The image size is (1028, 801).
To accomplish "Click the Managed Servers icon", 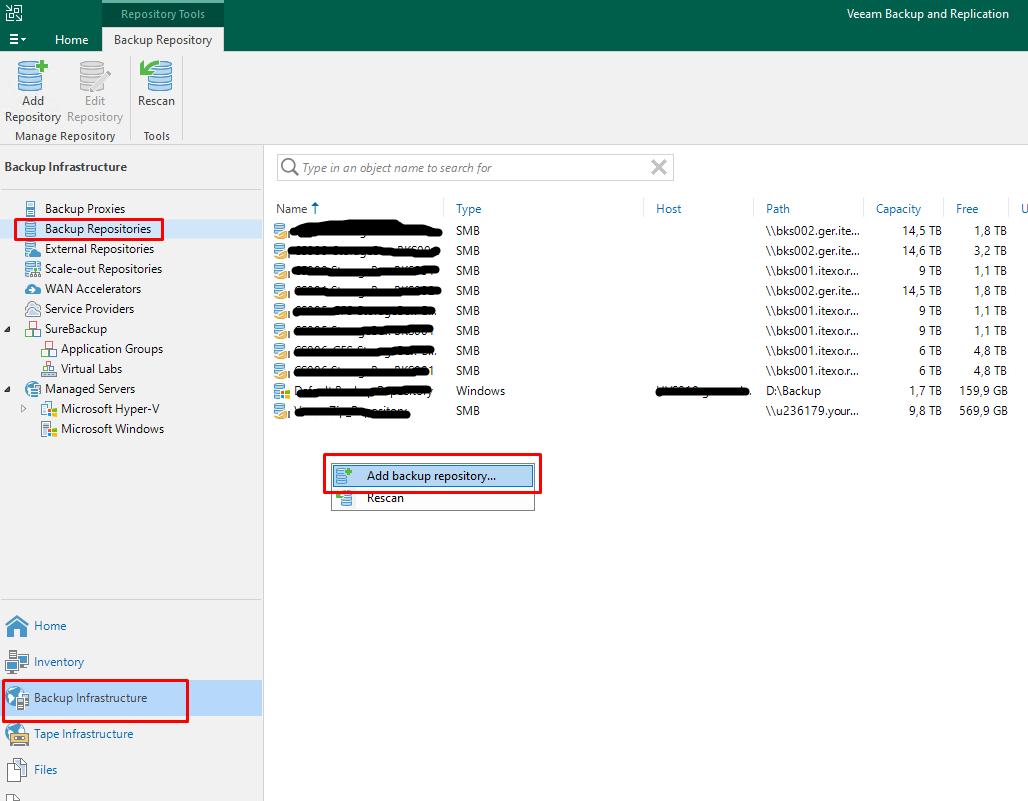I will 32,389.
